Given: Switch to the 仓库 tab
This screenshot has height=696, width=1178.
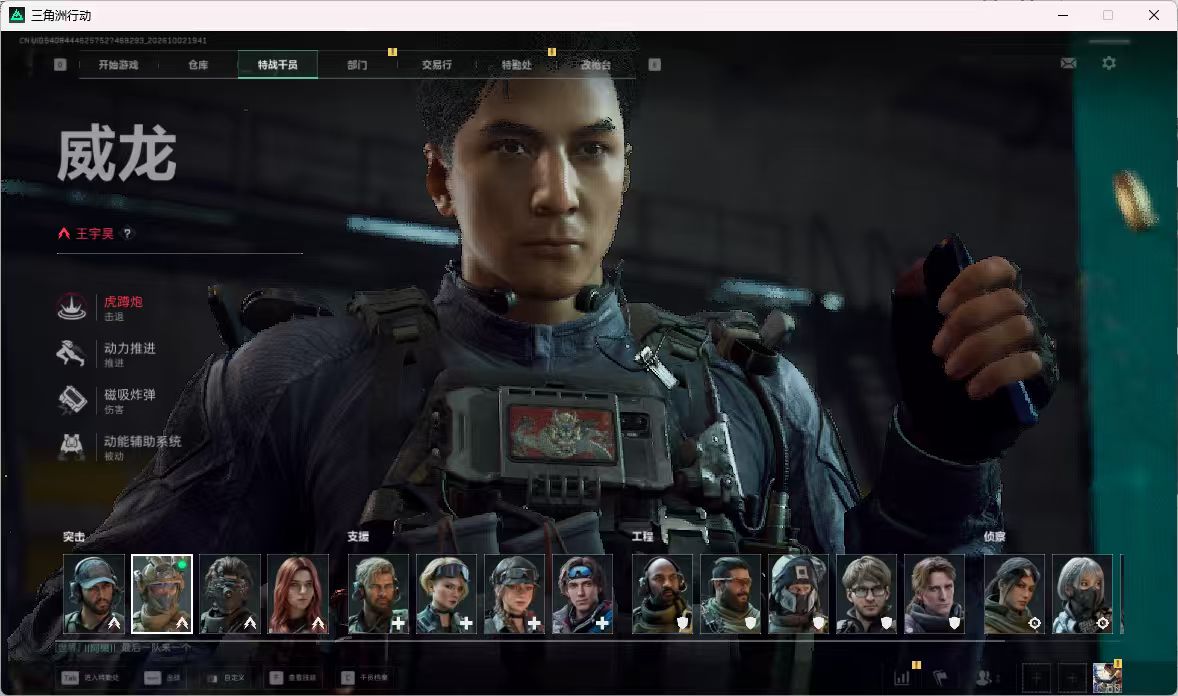Looking at the screenshot, I should click(x=198, y=65).
